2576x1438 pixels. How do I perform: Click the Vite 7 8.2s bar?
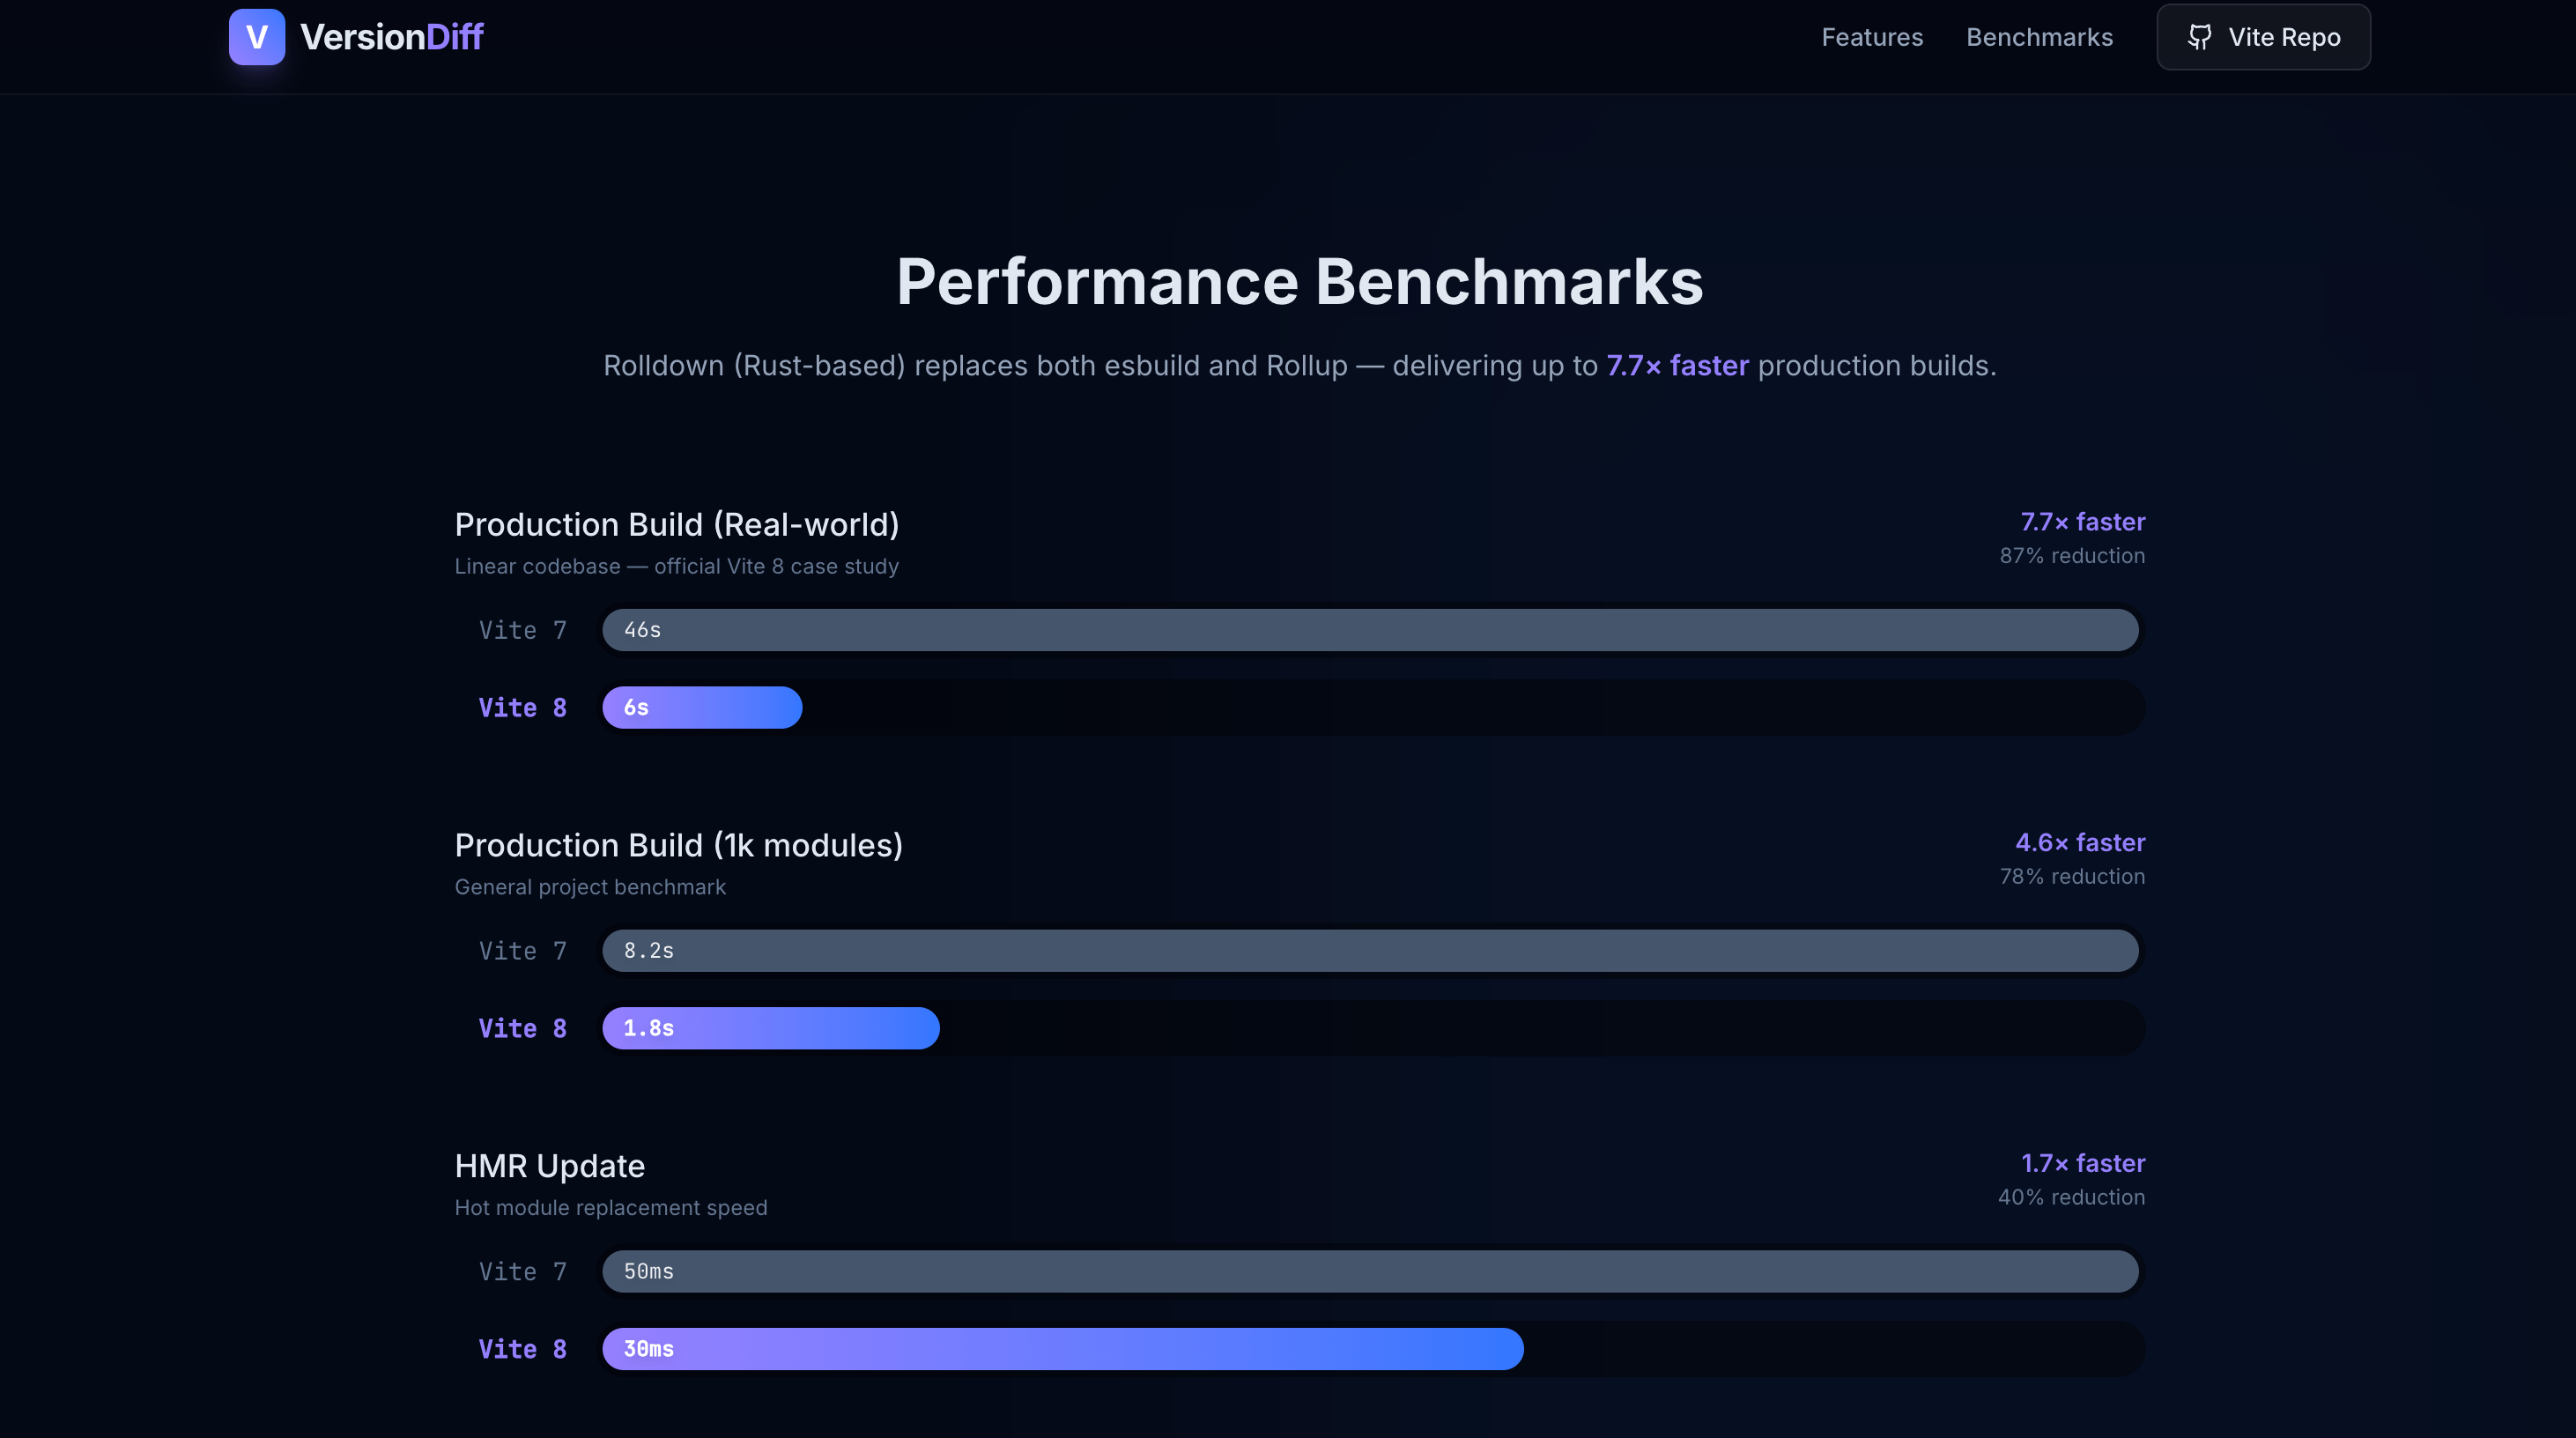[x=1370, y=951]
